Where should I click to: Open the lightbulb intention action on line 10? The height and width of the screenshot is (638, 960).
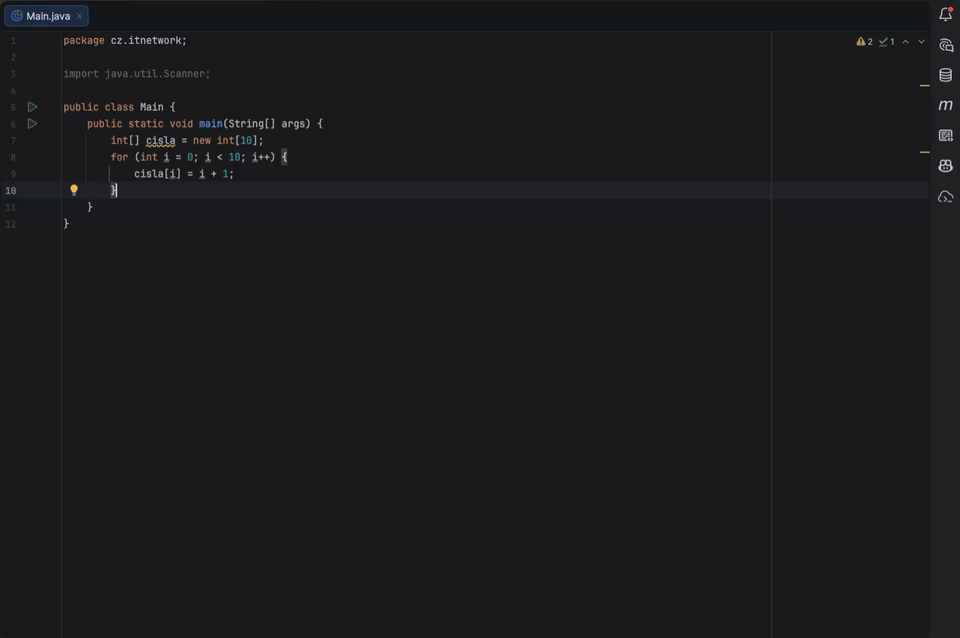pos(74,189)
